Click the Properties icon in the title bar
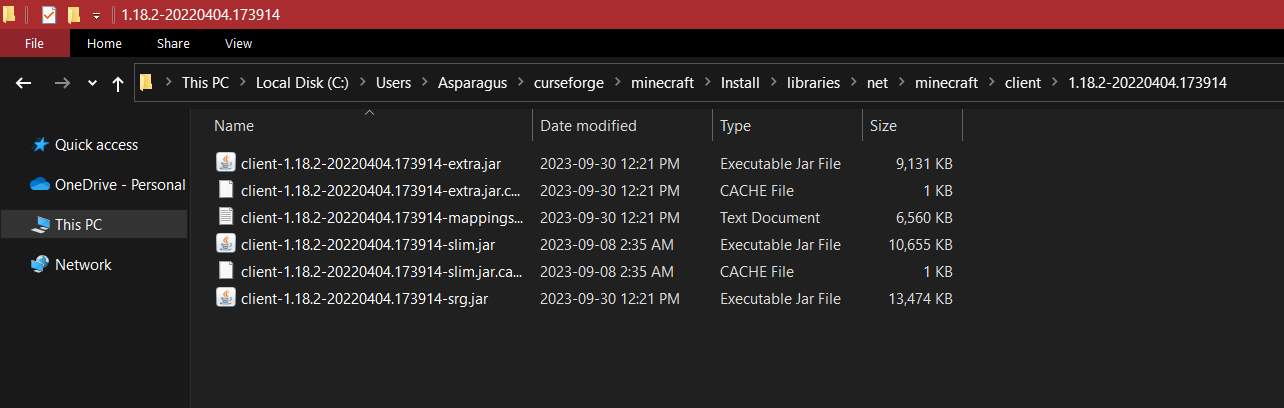The image size is (1284, 408). (x=49, y=15)
